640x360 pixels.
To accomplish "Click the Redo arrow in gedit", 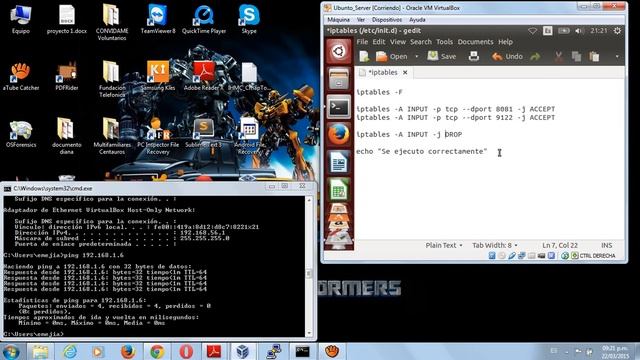I will pyautogui.click(x=535, y=57).
